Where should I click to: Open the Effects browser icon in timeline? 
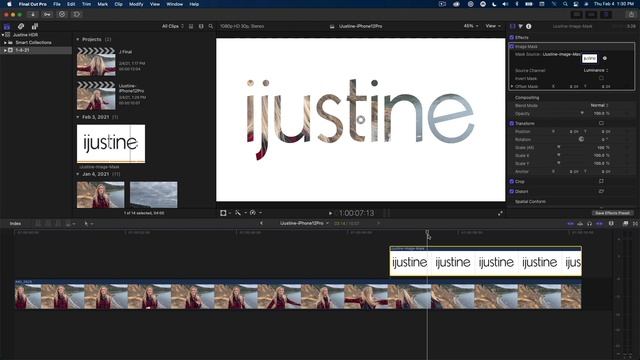point(625,224)
